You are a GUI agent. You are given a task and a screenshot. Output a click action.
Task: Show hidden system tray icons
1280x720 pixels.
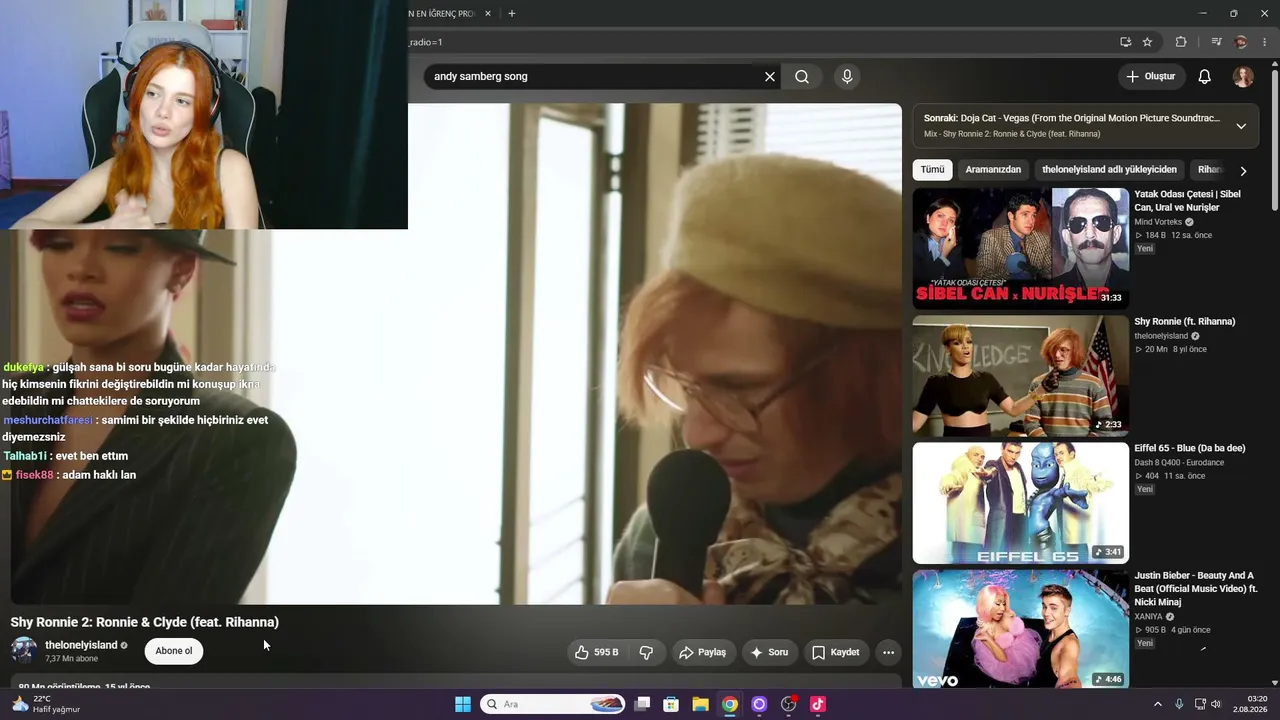(1158, 704)
